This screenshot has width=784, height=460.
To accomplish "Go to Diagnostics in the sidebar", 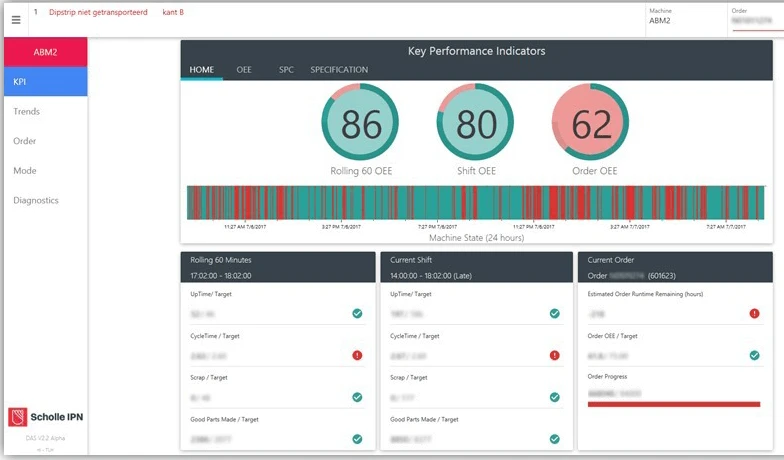I will pyautogui.click(x=36, y=200).
